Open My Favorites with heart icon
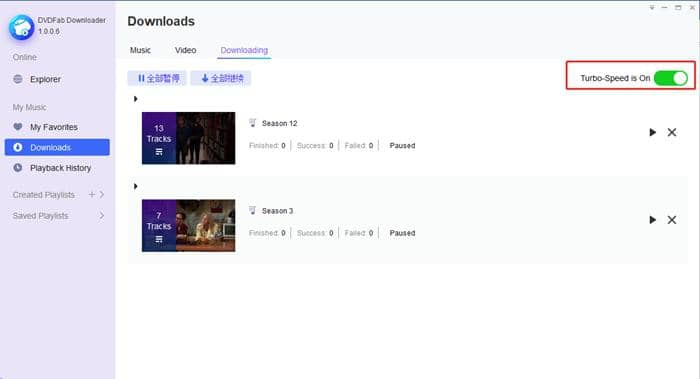Viewport: 700px width, 379px height. point(18,127)
